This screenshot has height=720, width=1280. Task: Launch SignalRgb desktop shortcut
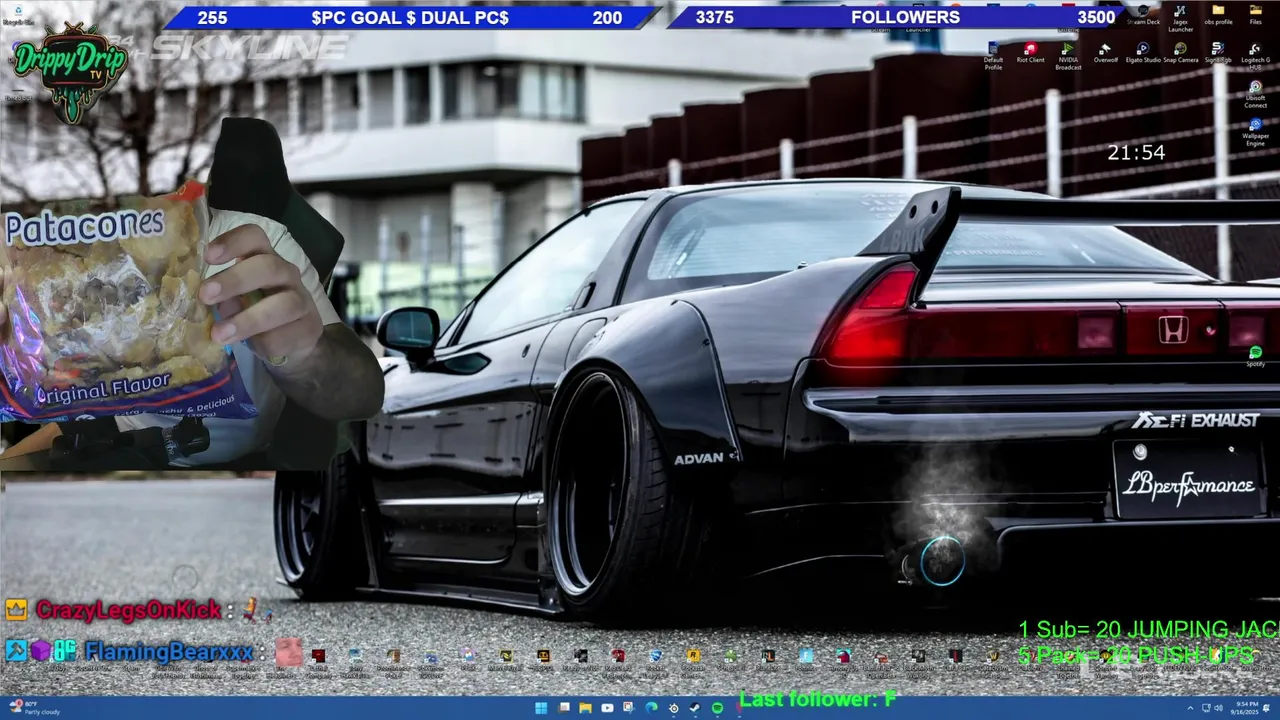pos(1217,52)
